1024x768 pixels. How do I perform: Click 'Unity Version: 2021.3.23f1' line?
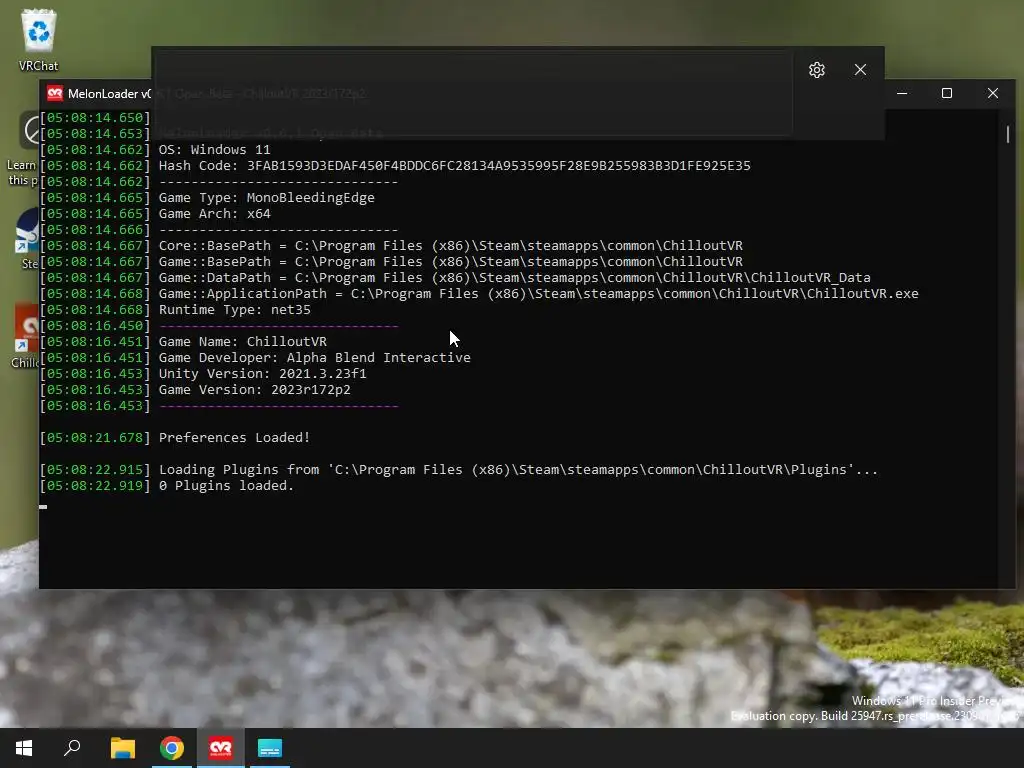pos(263,374)
